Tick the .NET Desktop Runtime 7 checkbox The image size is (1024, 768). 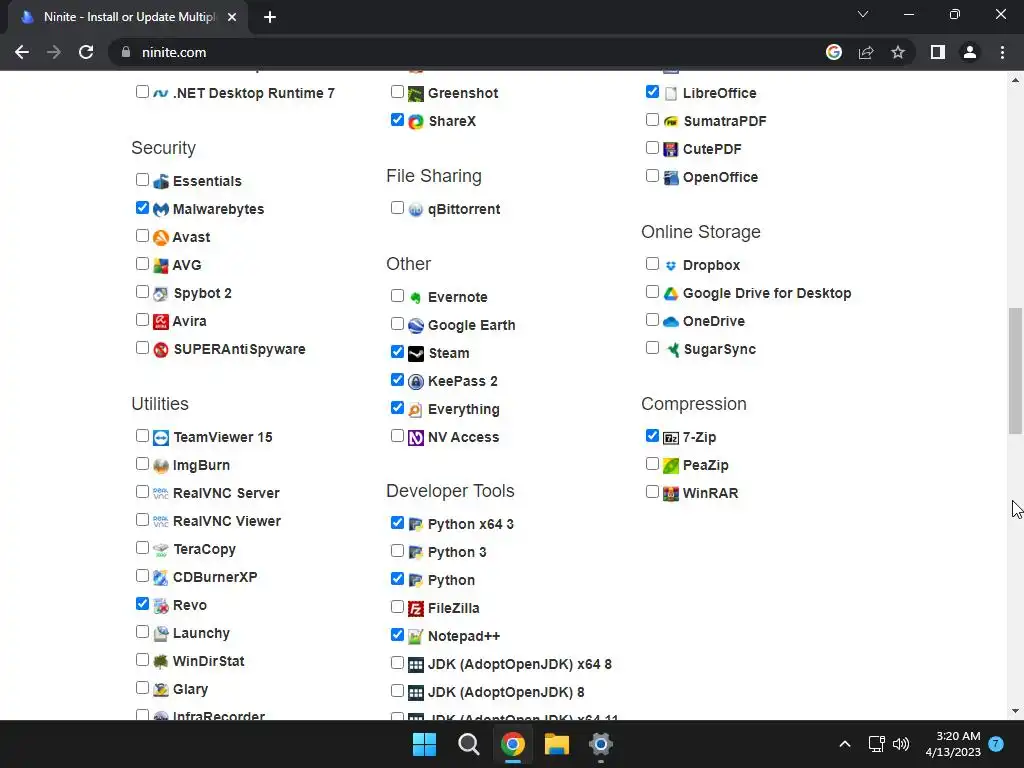[142, 92]
